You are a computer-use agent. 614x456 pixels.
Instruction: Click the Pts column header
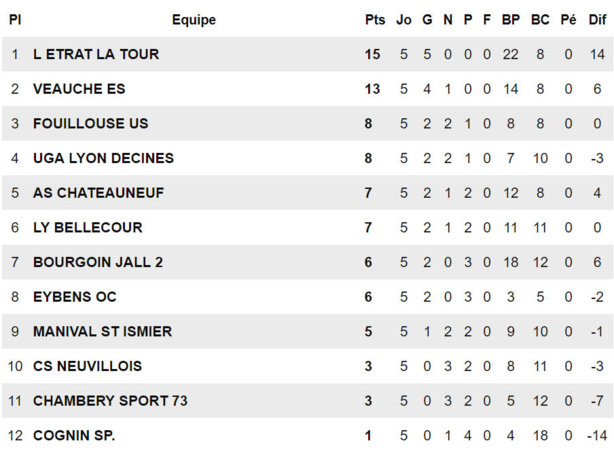pos(374,20)
